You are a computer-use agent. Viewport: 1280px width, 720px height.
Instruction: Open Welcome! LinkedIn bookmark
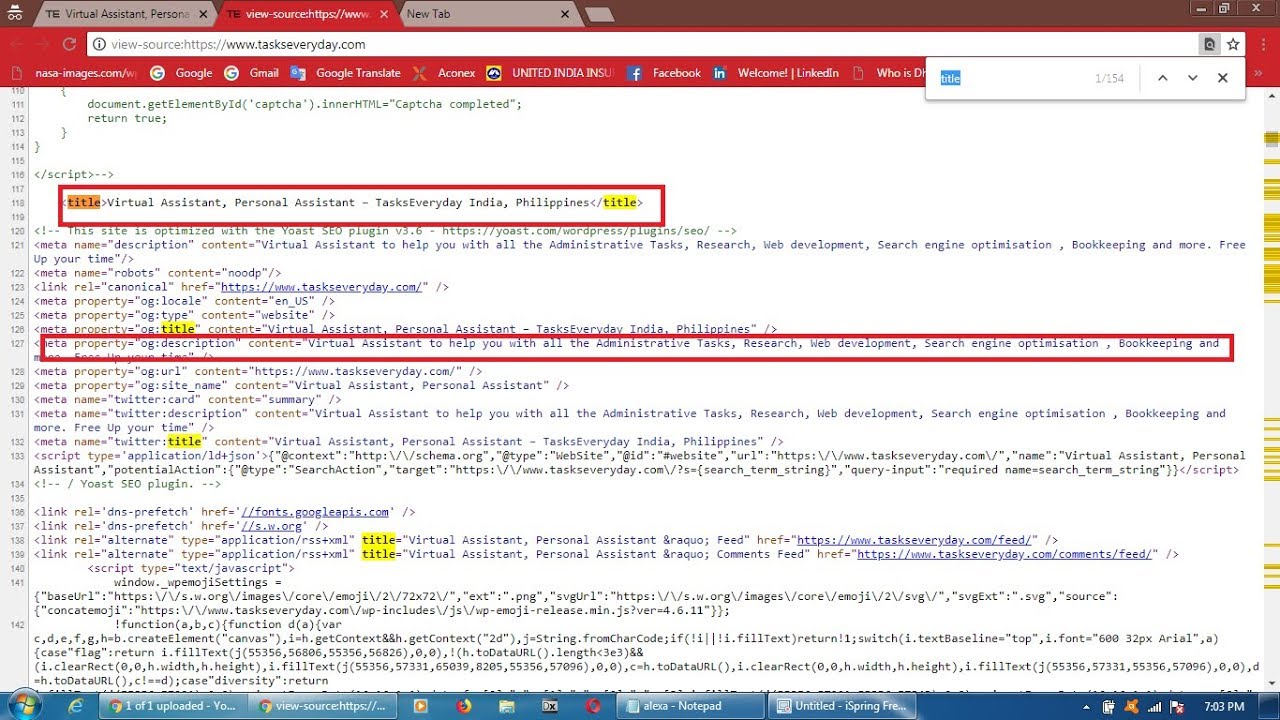coord(776,73)
